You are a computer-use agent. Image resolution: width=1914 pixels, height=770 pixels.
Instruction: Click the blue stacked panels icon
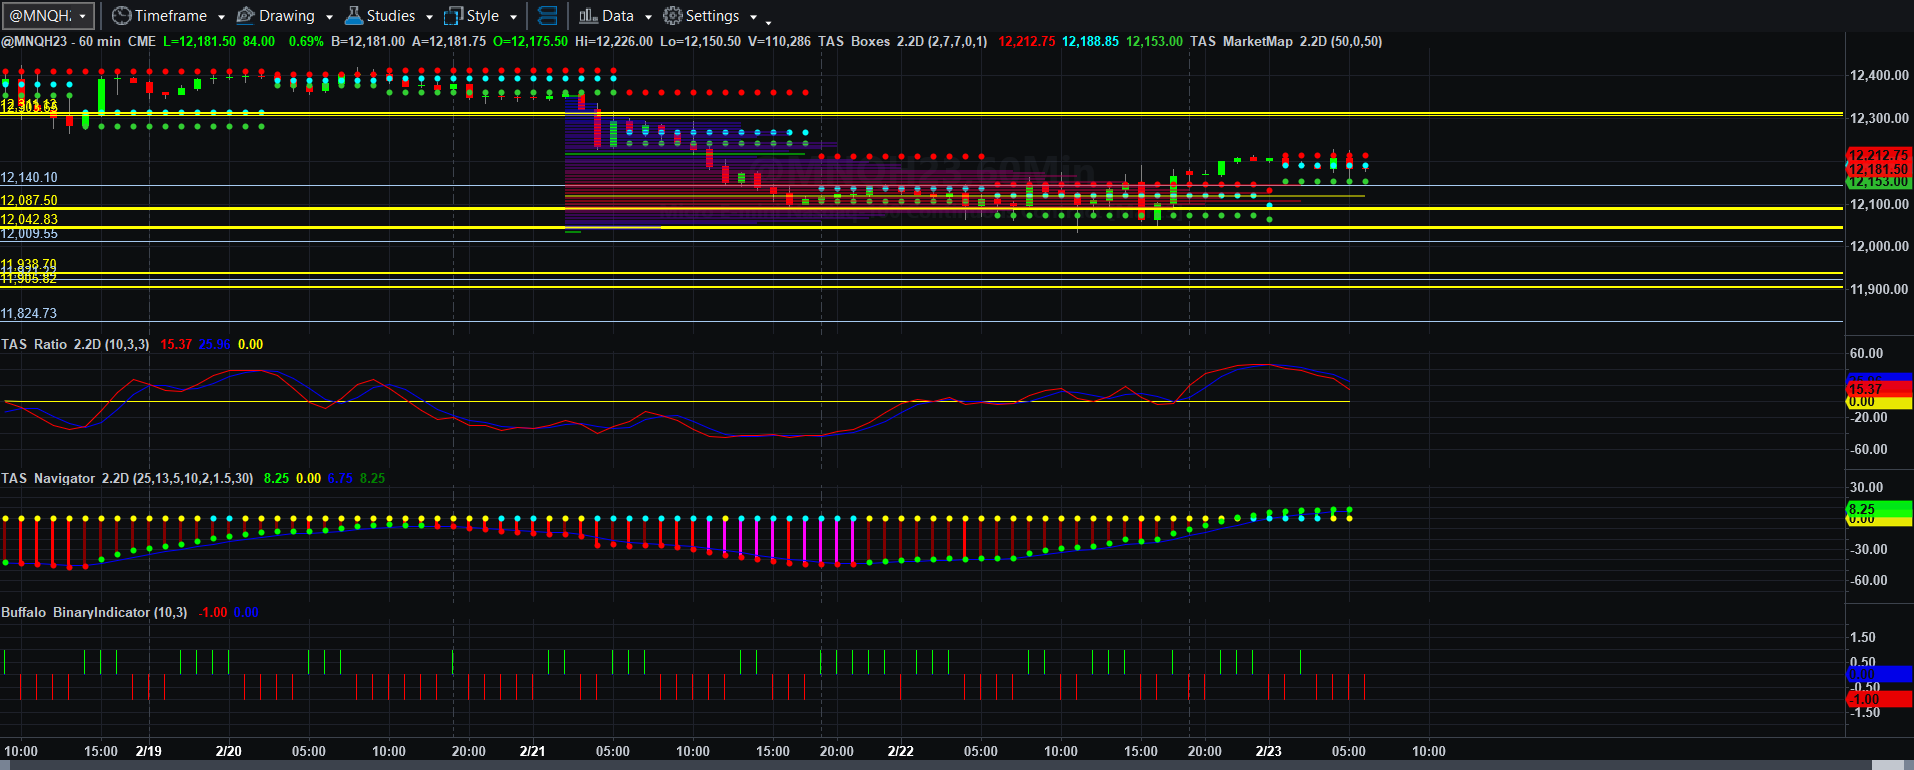[x=547, y=16]
